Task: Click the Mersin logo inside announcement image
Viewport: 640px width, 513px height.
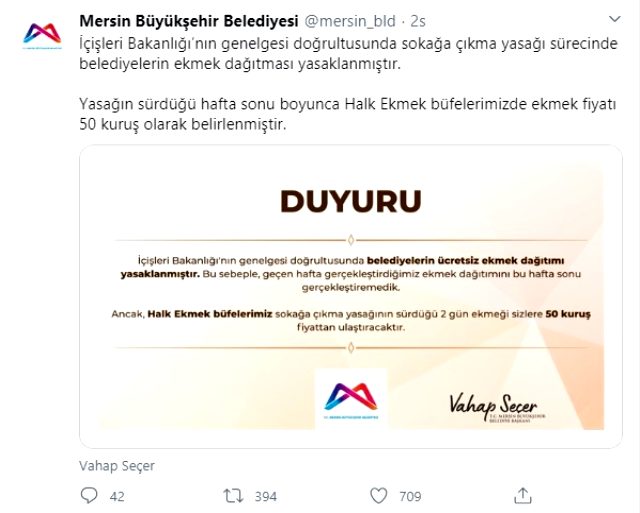Action: [351, 398]
